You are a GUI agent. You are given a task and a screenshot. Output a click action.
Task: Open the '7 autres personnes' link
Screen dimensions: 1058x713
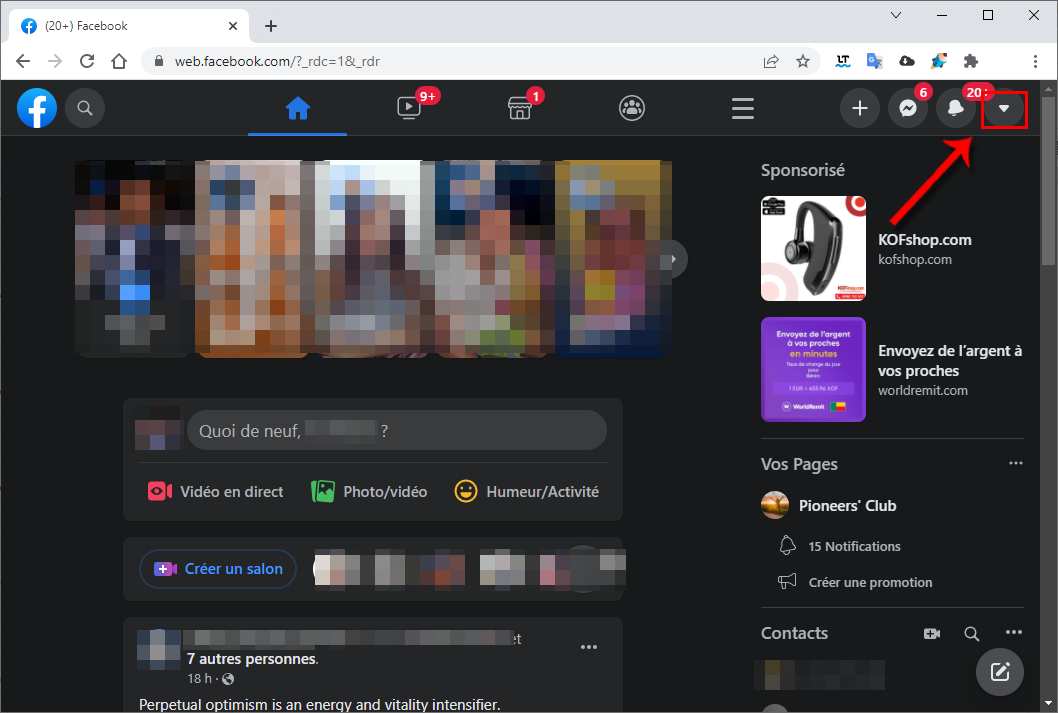pos(252,658)
